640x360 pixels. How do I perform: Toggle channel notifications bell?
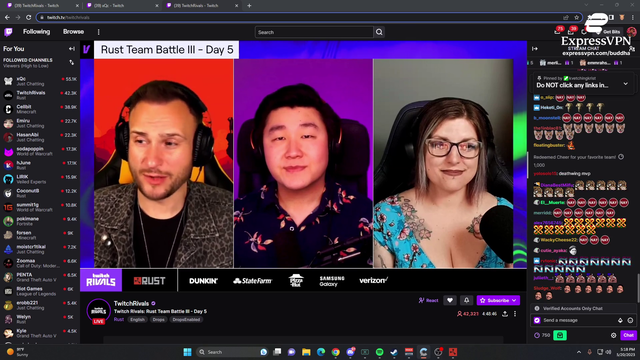(467, 300)
